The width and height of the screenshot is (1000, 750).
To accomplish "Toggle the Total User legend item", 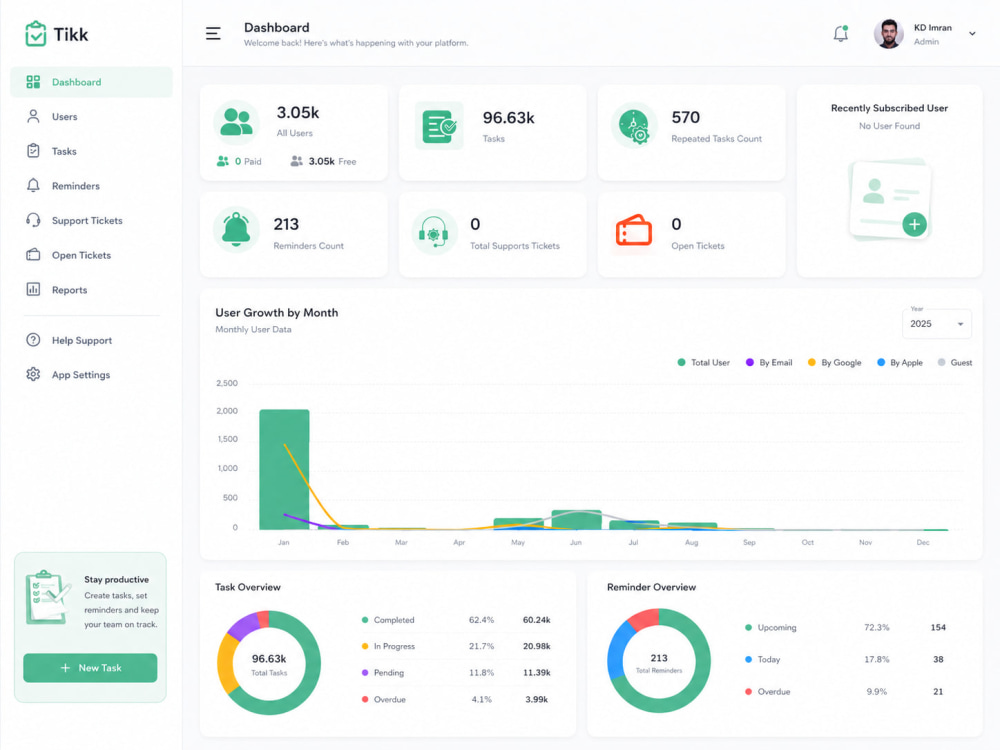I will [703, 362].
